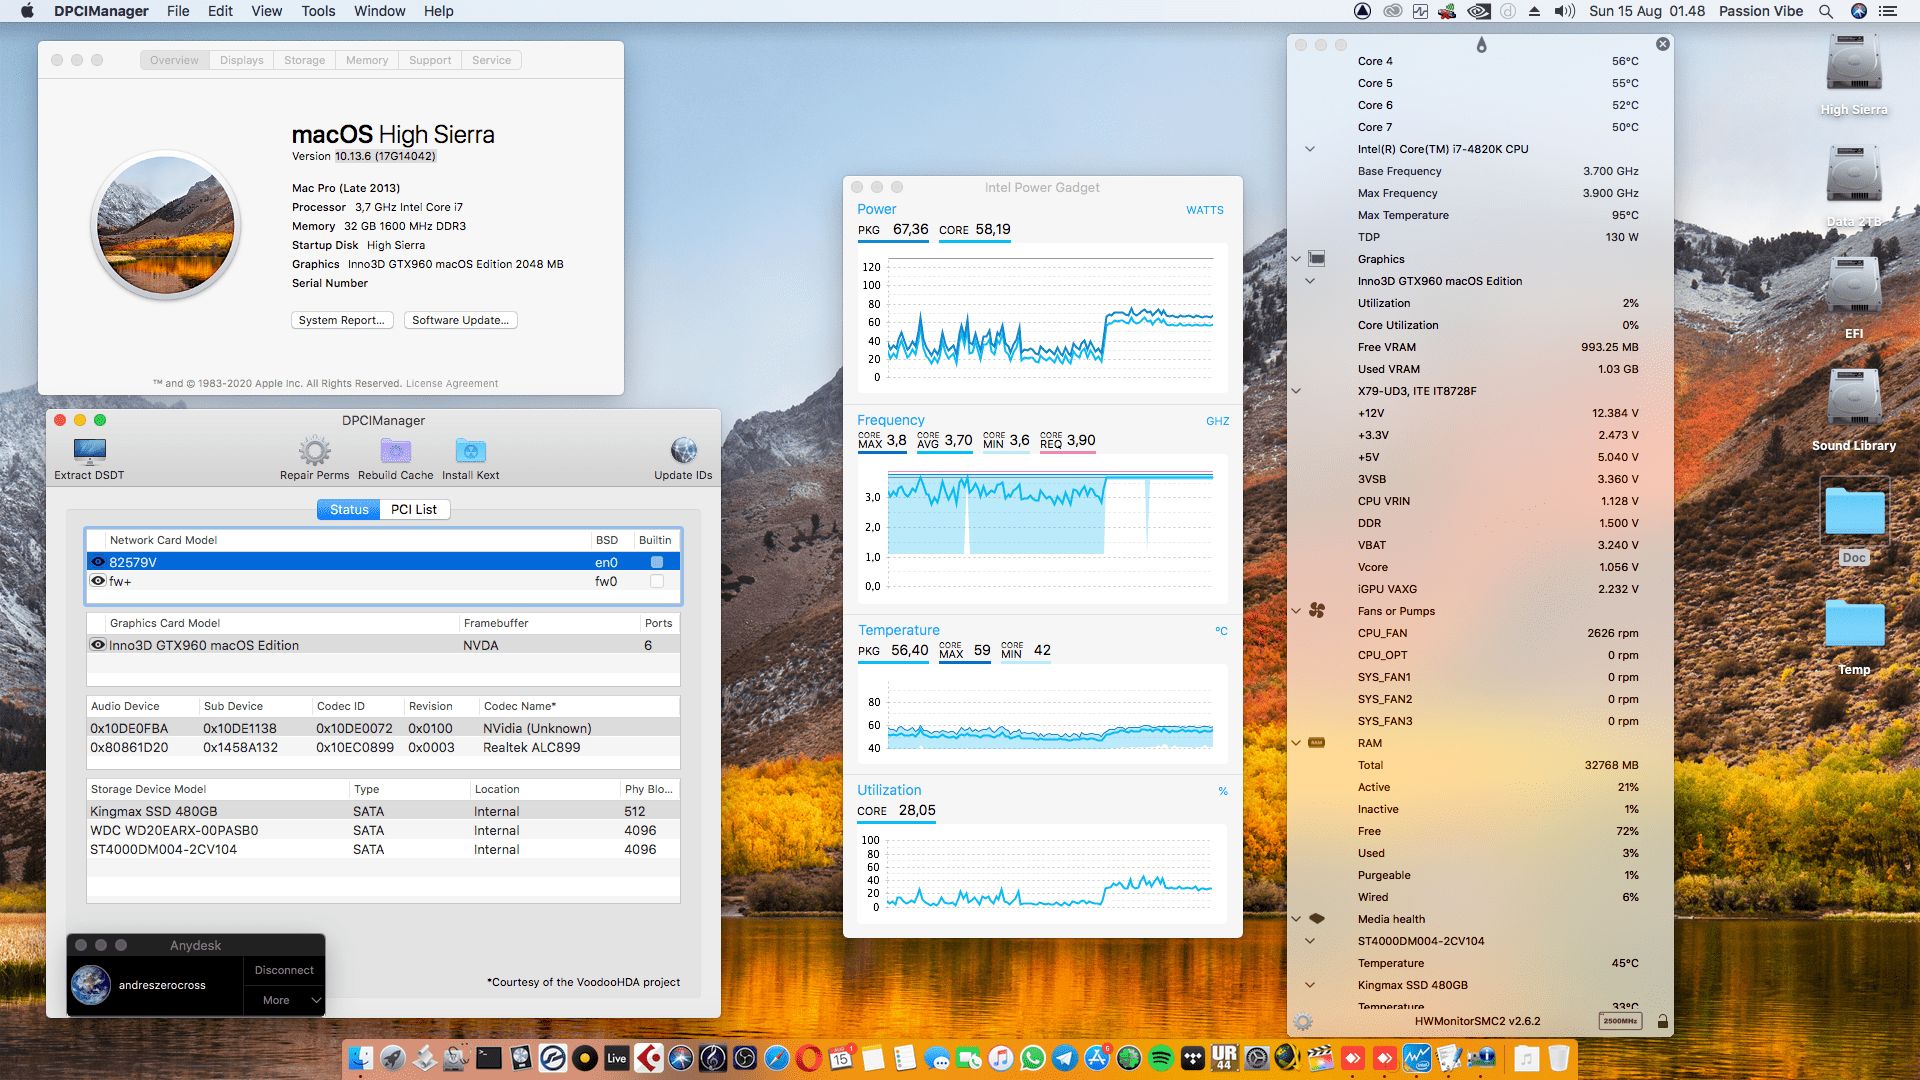This screenshot has height=1080, width=1920.
Task: Click the eye icon beside fw+
Action: pyautogui.click(x=98, y=581)
